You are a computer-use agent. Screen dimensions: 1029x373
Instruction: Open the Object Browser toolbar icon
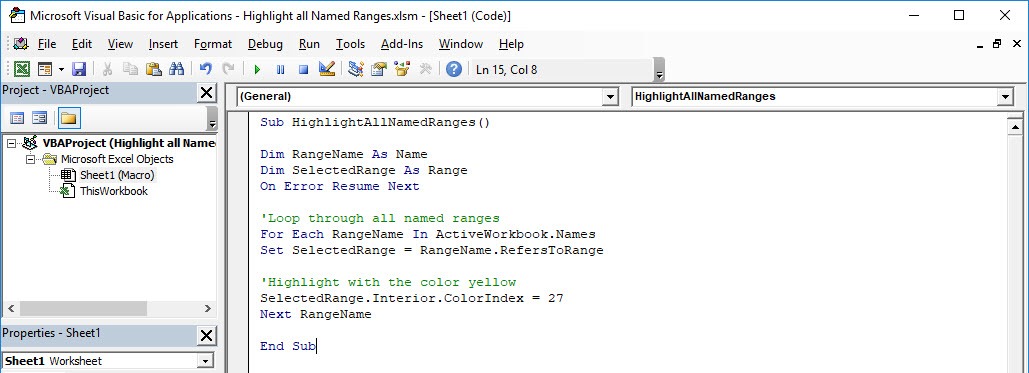click(x=402, y=69)
